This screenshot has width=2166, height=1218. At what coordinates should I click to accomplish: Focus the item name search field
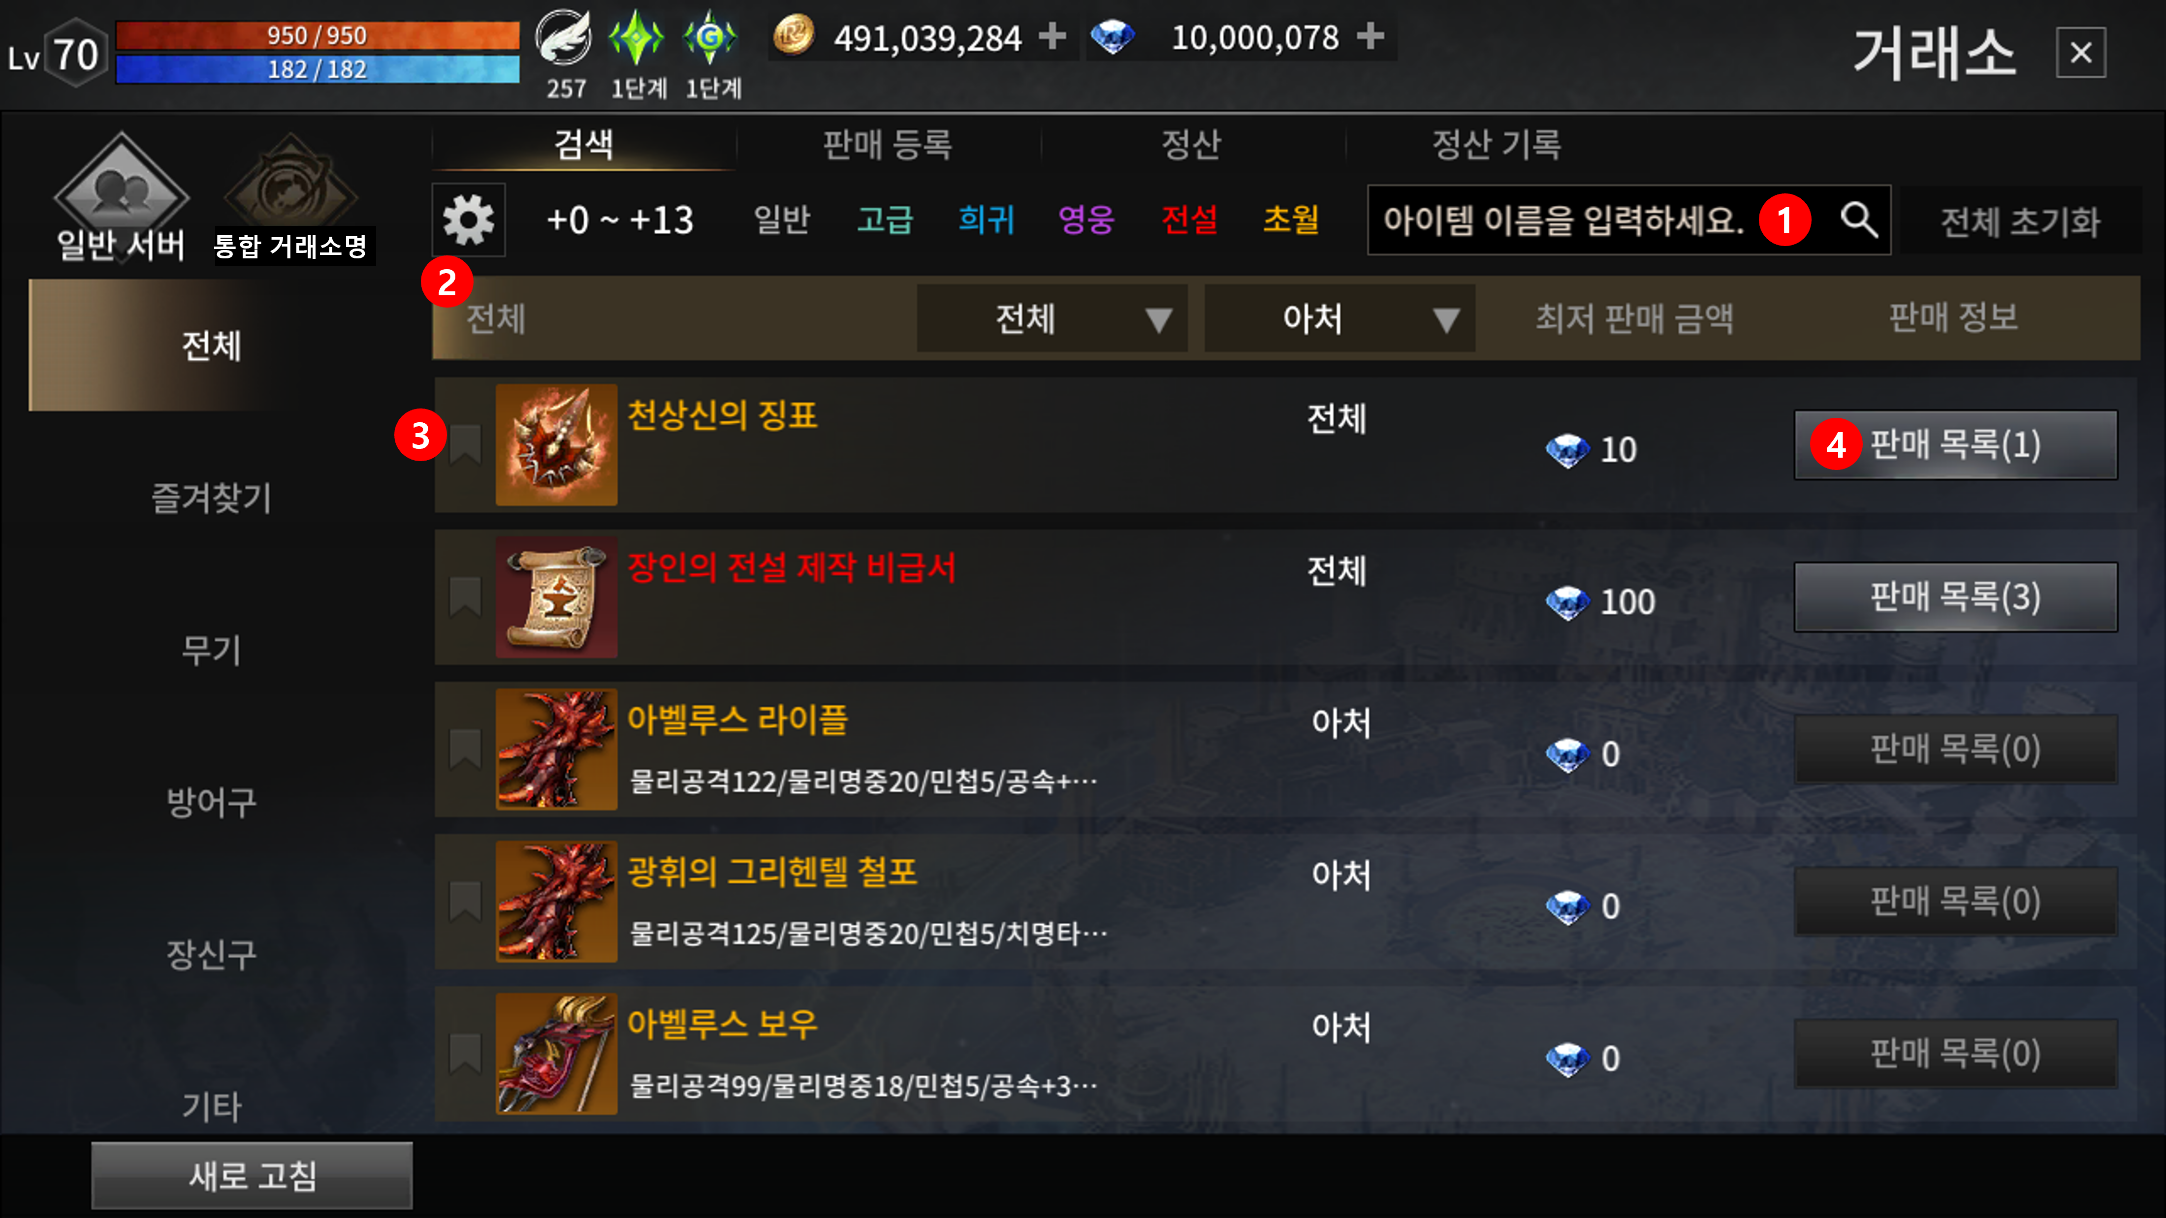click(x=1602, y=220)
